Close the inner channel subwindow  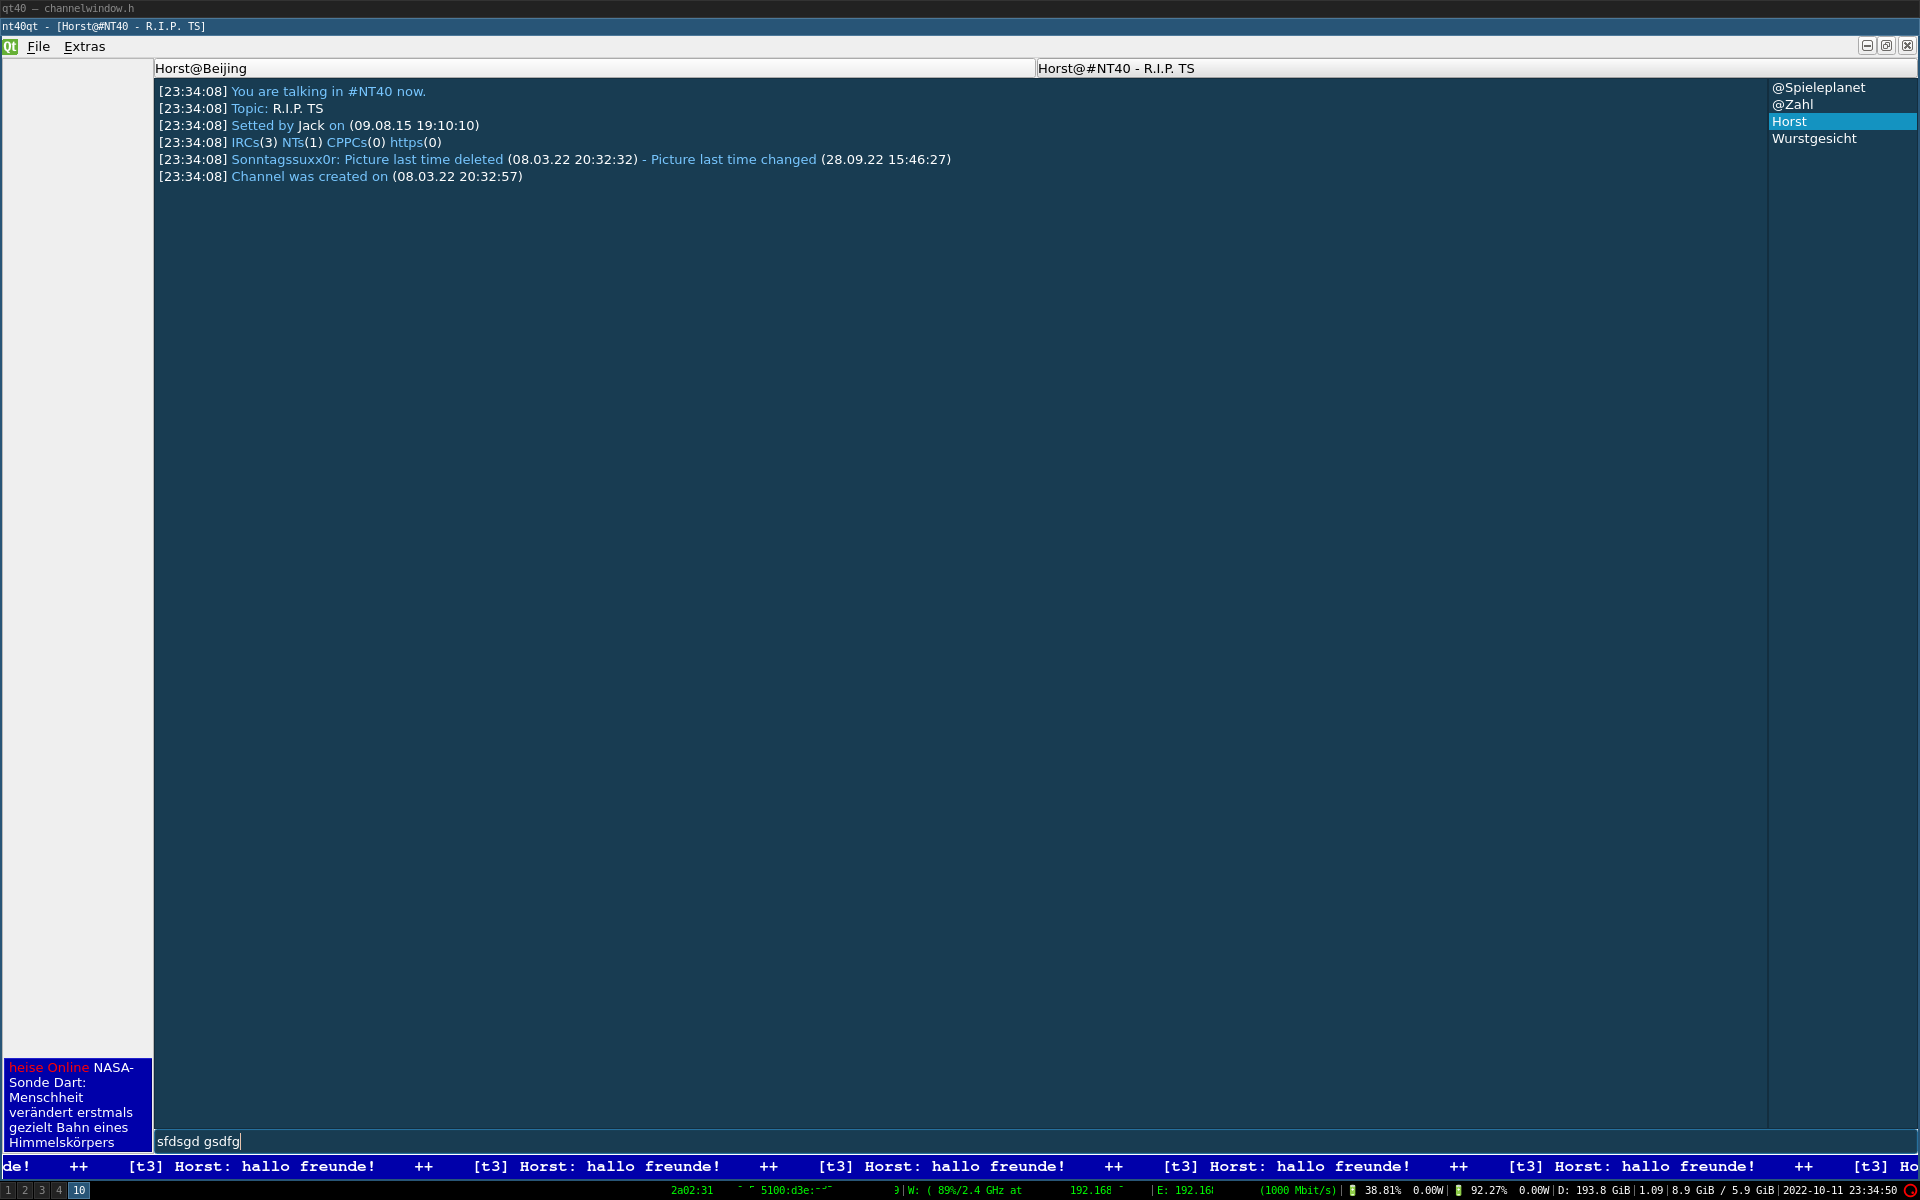pos(1907,46)
